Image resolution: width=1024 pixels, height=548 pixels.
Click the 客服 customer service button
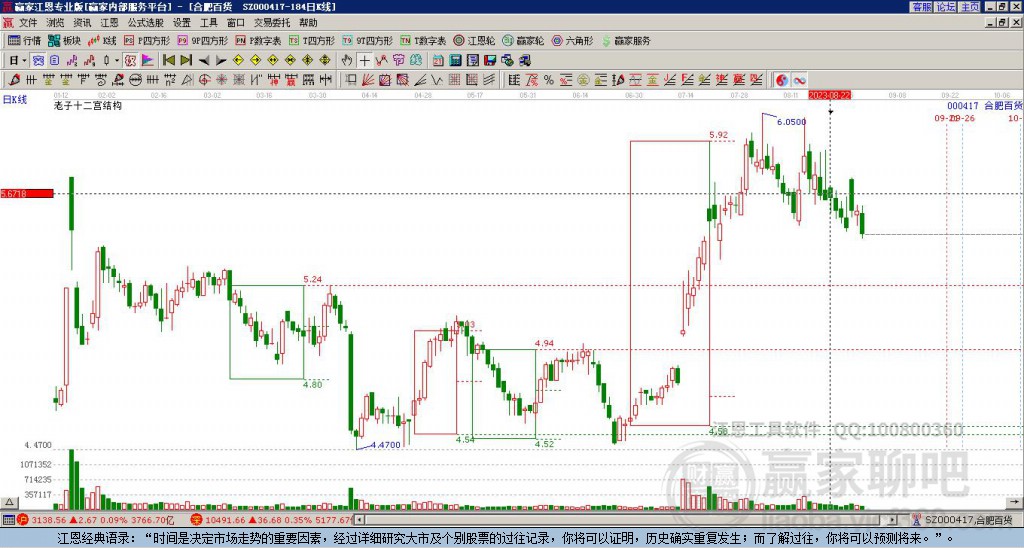[921, 7]
